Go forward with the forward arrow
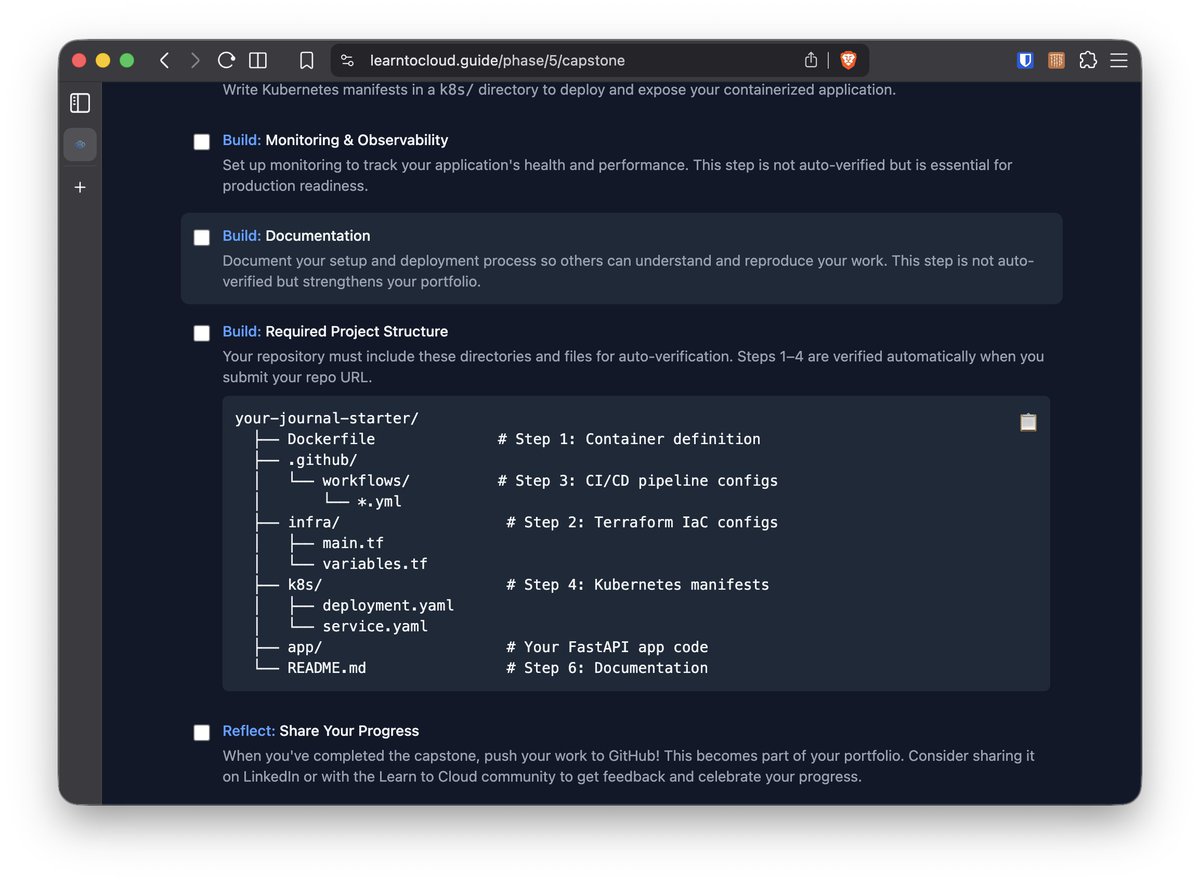This screenshot has height=882, width=1200. (195, 60)
